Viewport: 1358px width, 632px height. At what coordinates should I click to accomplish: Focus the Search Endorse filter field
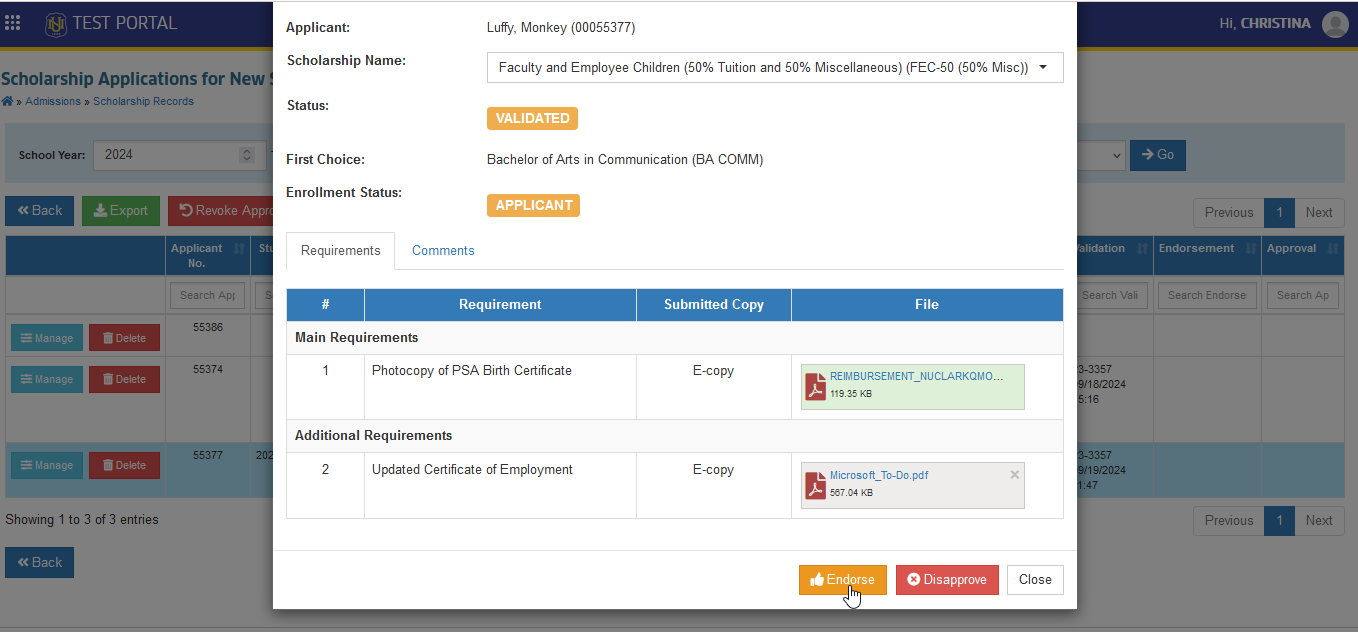[1207, 295]
